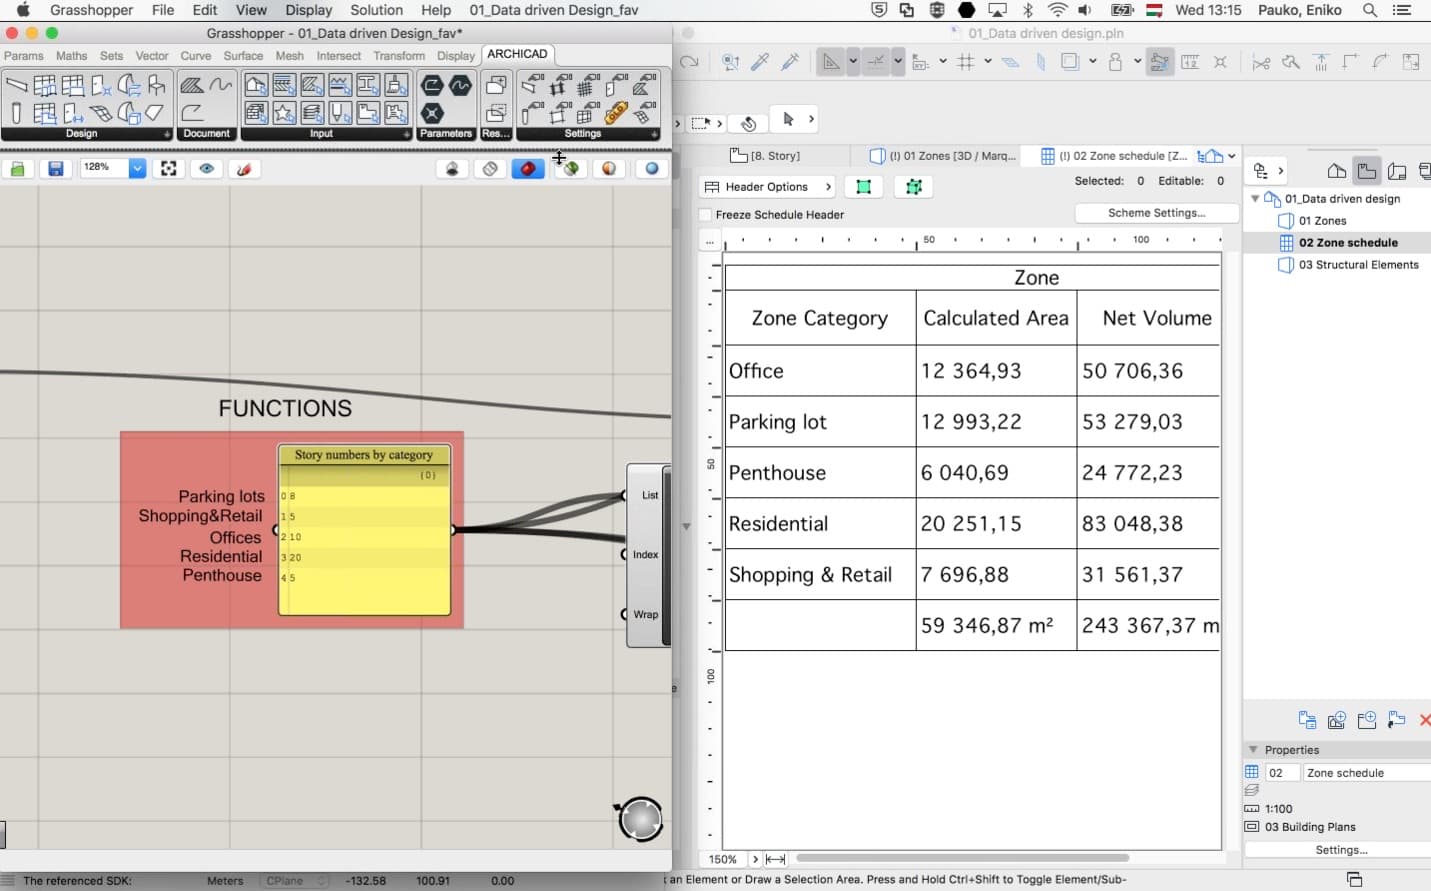Toggle the guide lines button in ARCHICAD toolbar
Viewport: 1431px width, 891px height.
(x=831, y=62)
